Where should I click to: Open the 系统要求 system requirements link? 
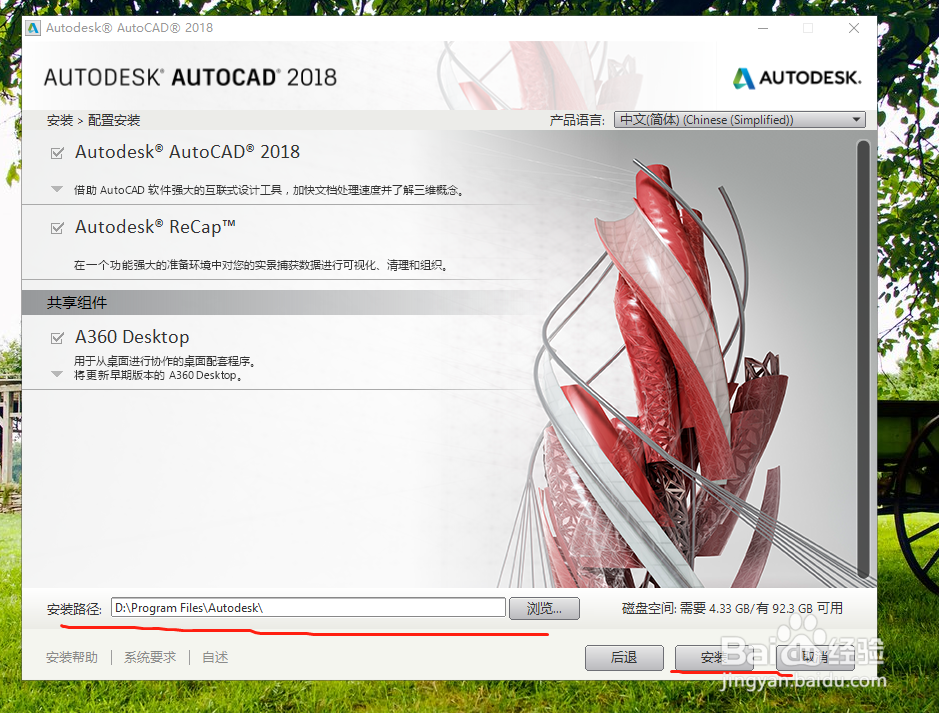150,657
